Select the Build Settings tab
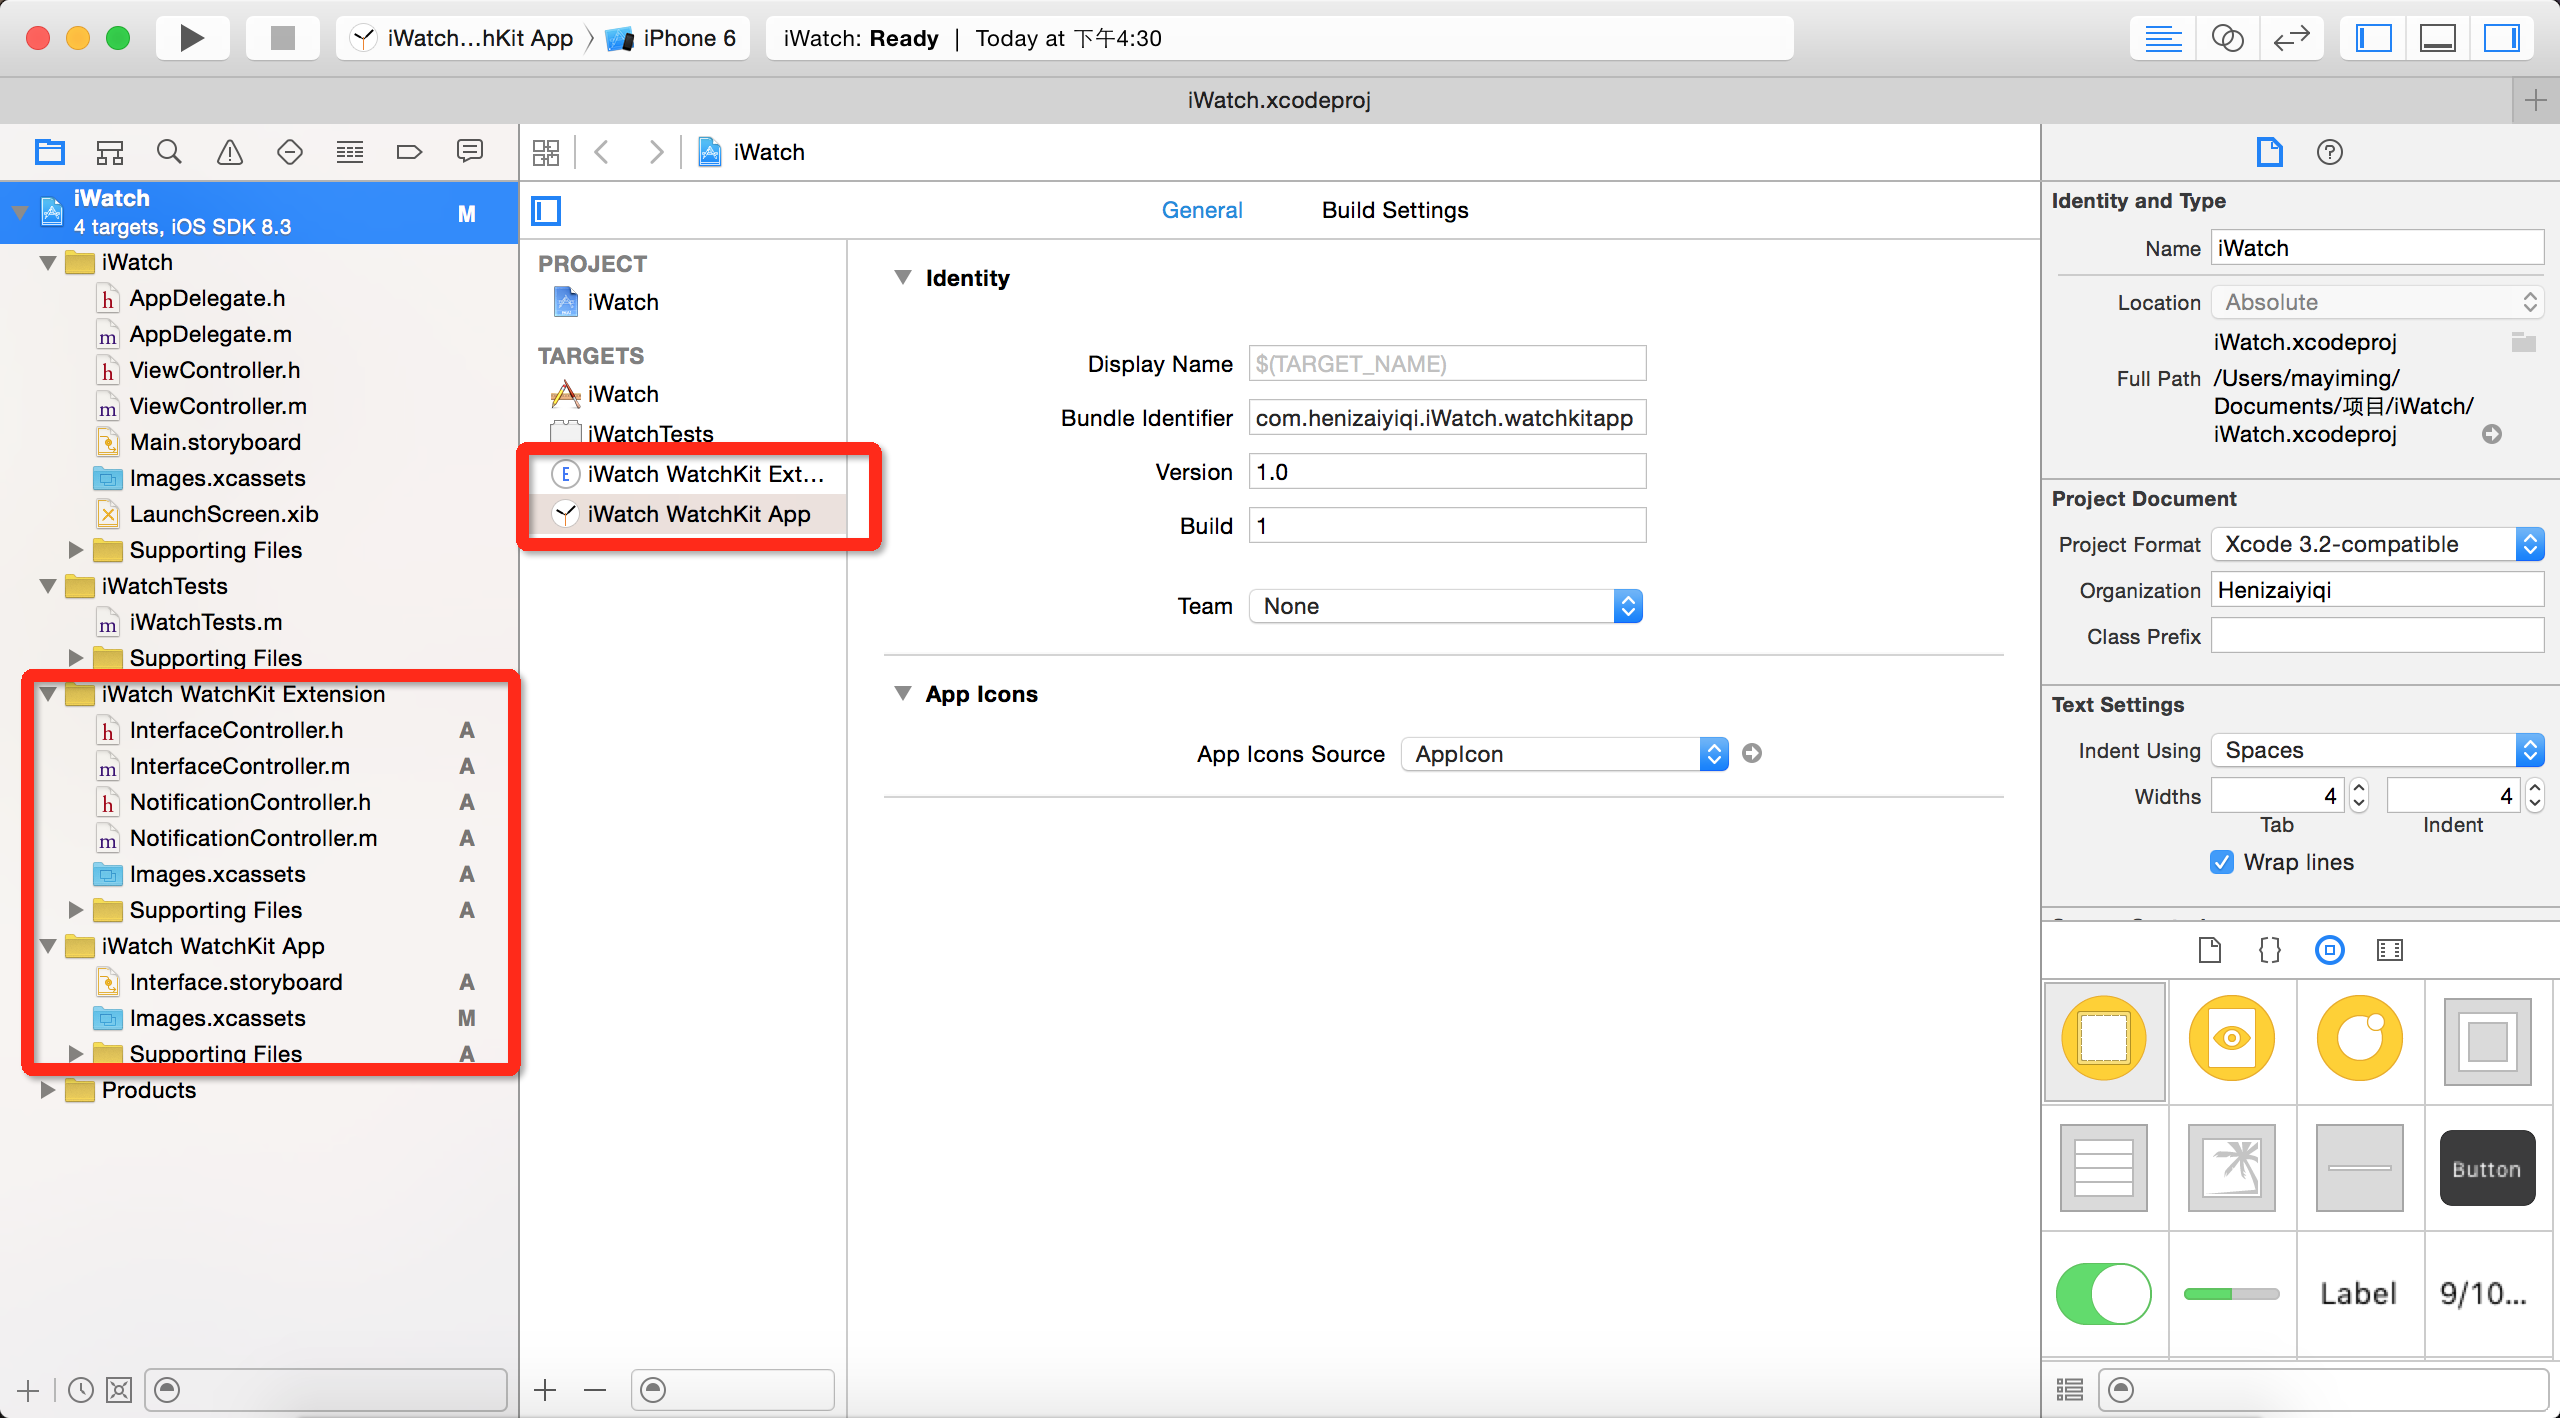This screenshot has width=2560, height=1418. tap(1395, 210)
